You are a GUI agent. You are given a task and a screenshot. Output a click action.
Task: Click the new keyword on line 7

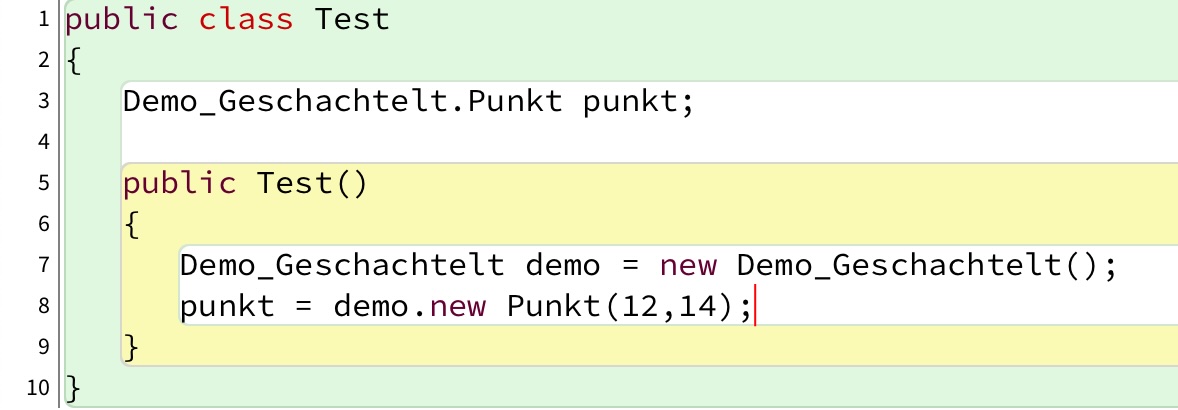[x=688, y=266]
